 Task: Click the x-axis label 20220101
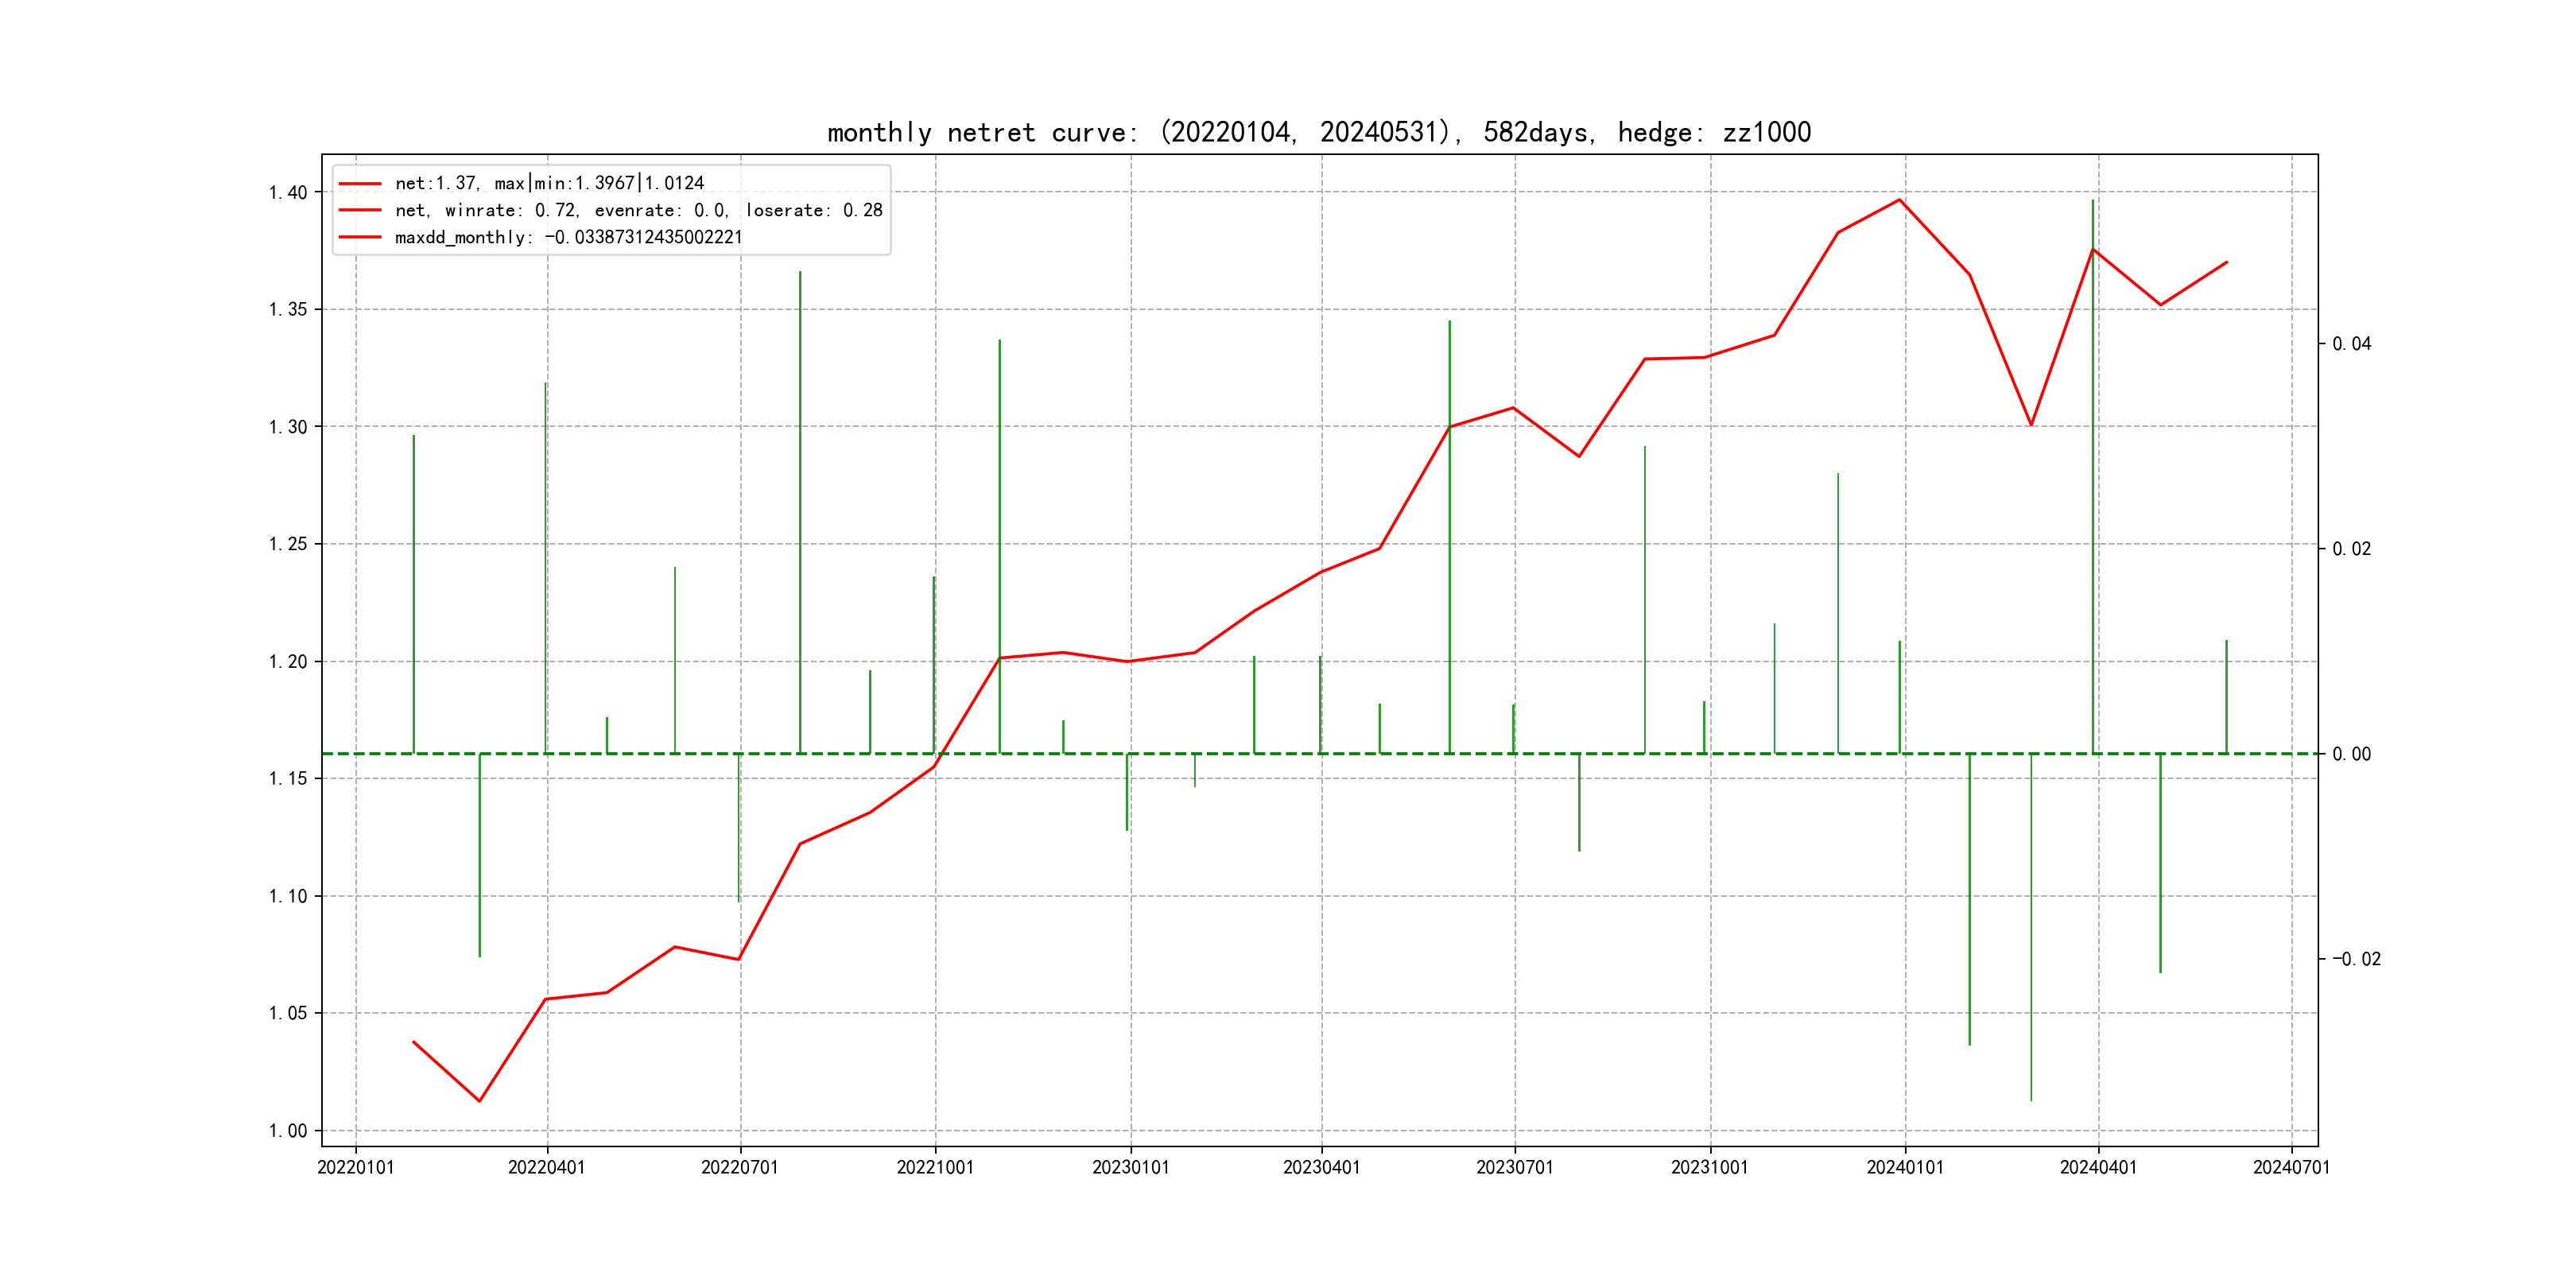[x=355, y=1167]
